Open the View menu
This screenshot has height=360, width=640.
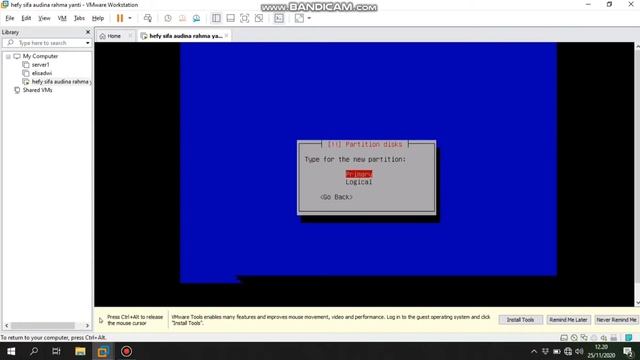click(x=44, y=18)
